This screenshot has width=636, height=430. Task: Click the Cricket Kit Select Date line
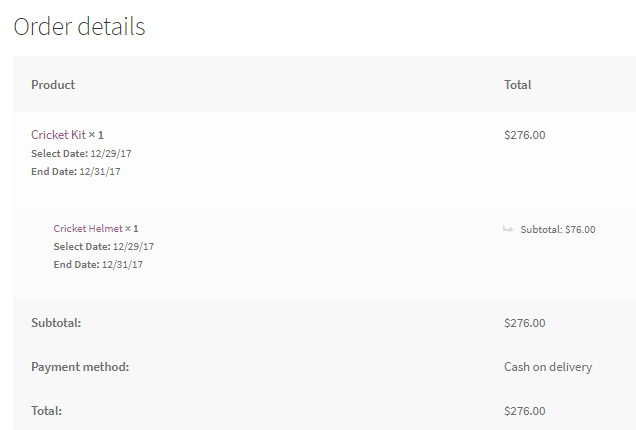point(76,153)
